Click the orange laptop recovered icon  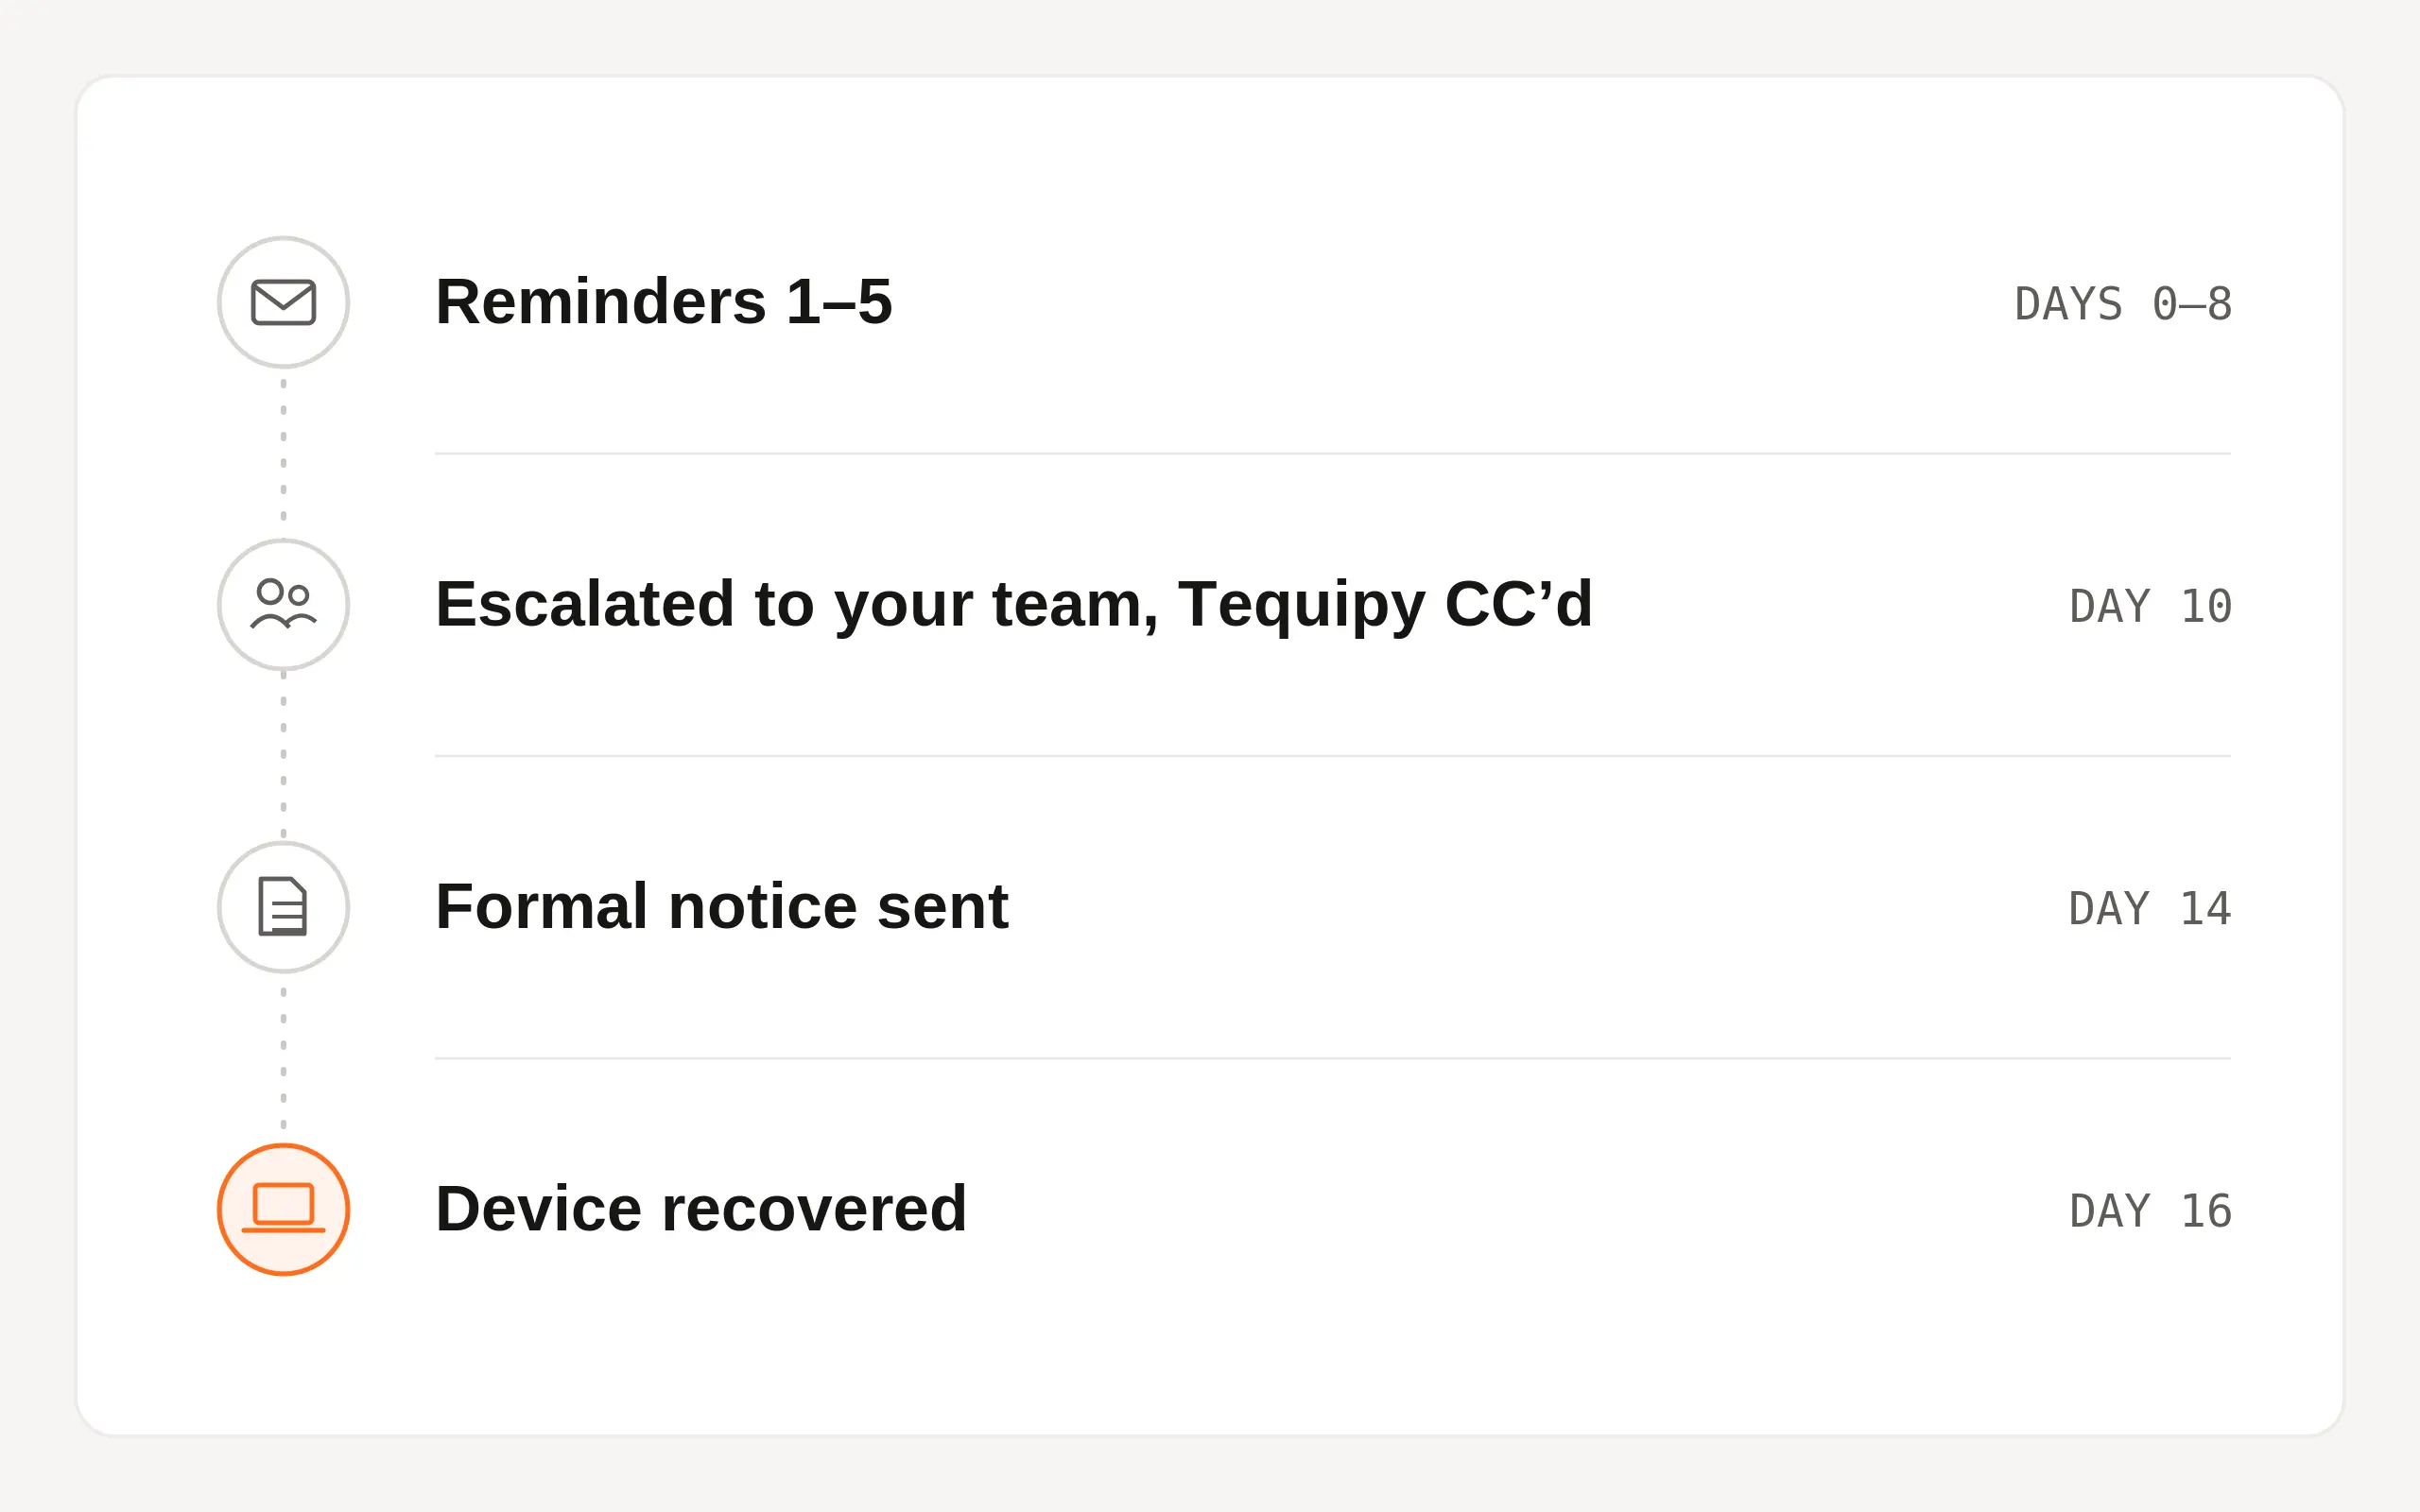tap(283, 1209)
